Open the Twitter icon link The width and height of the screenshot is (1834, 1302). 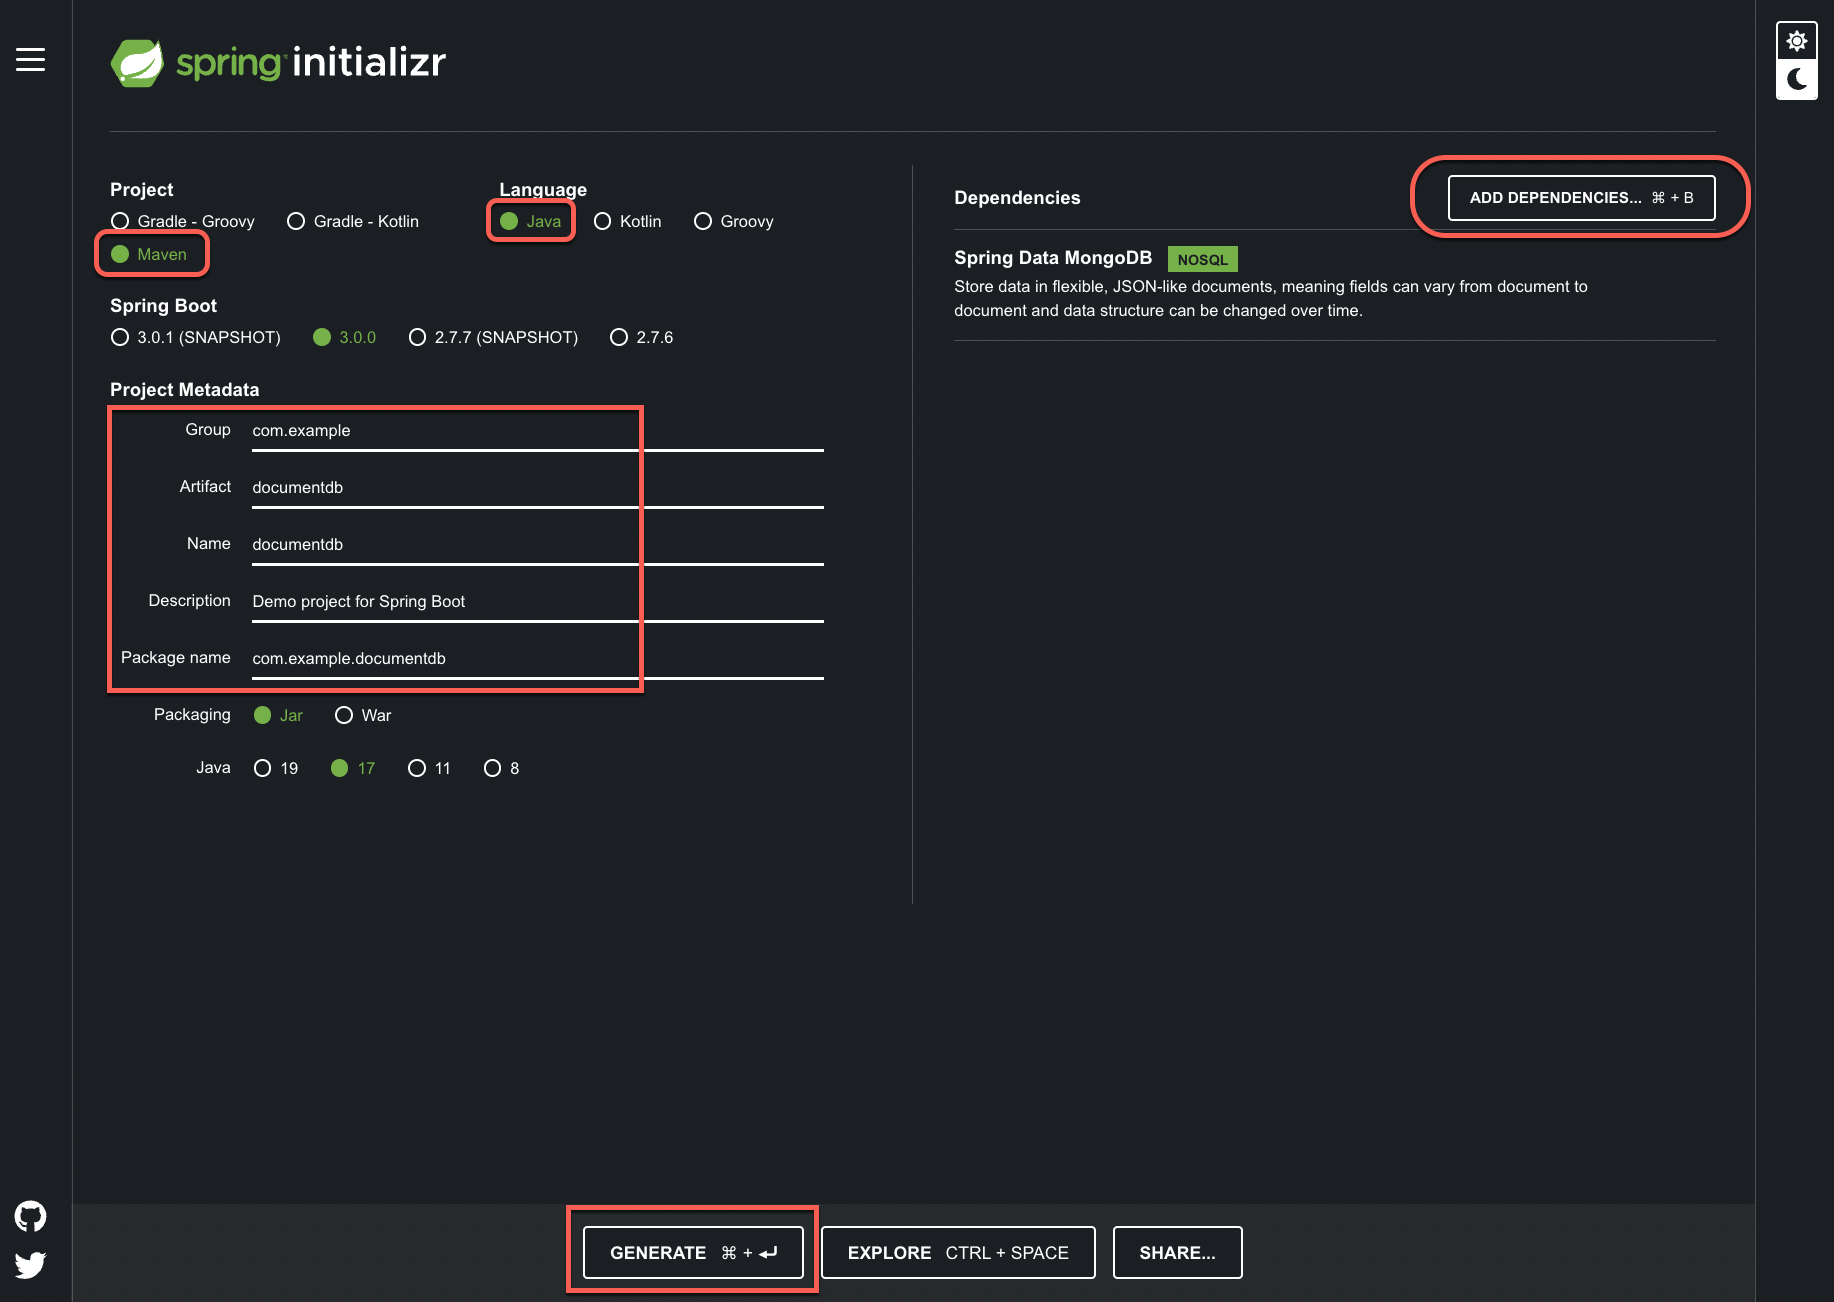(x=30, y=1265)
